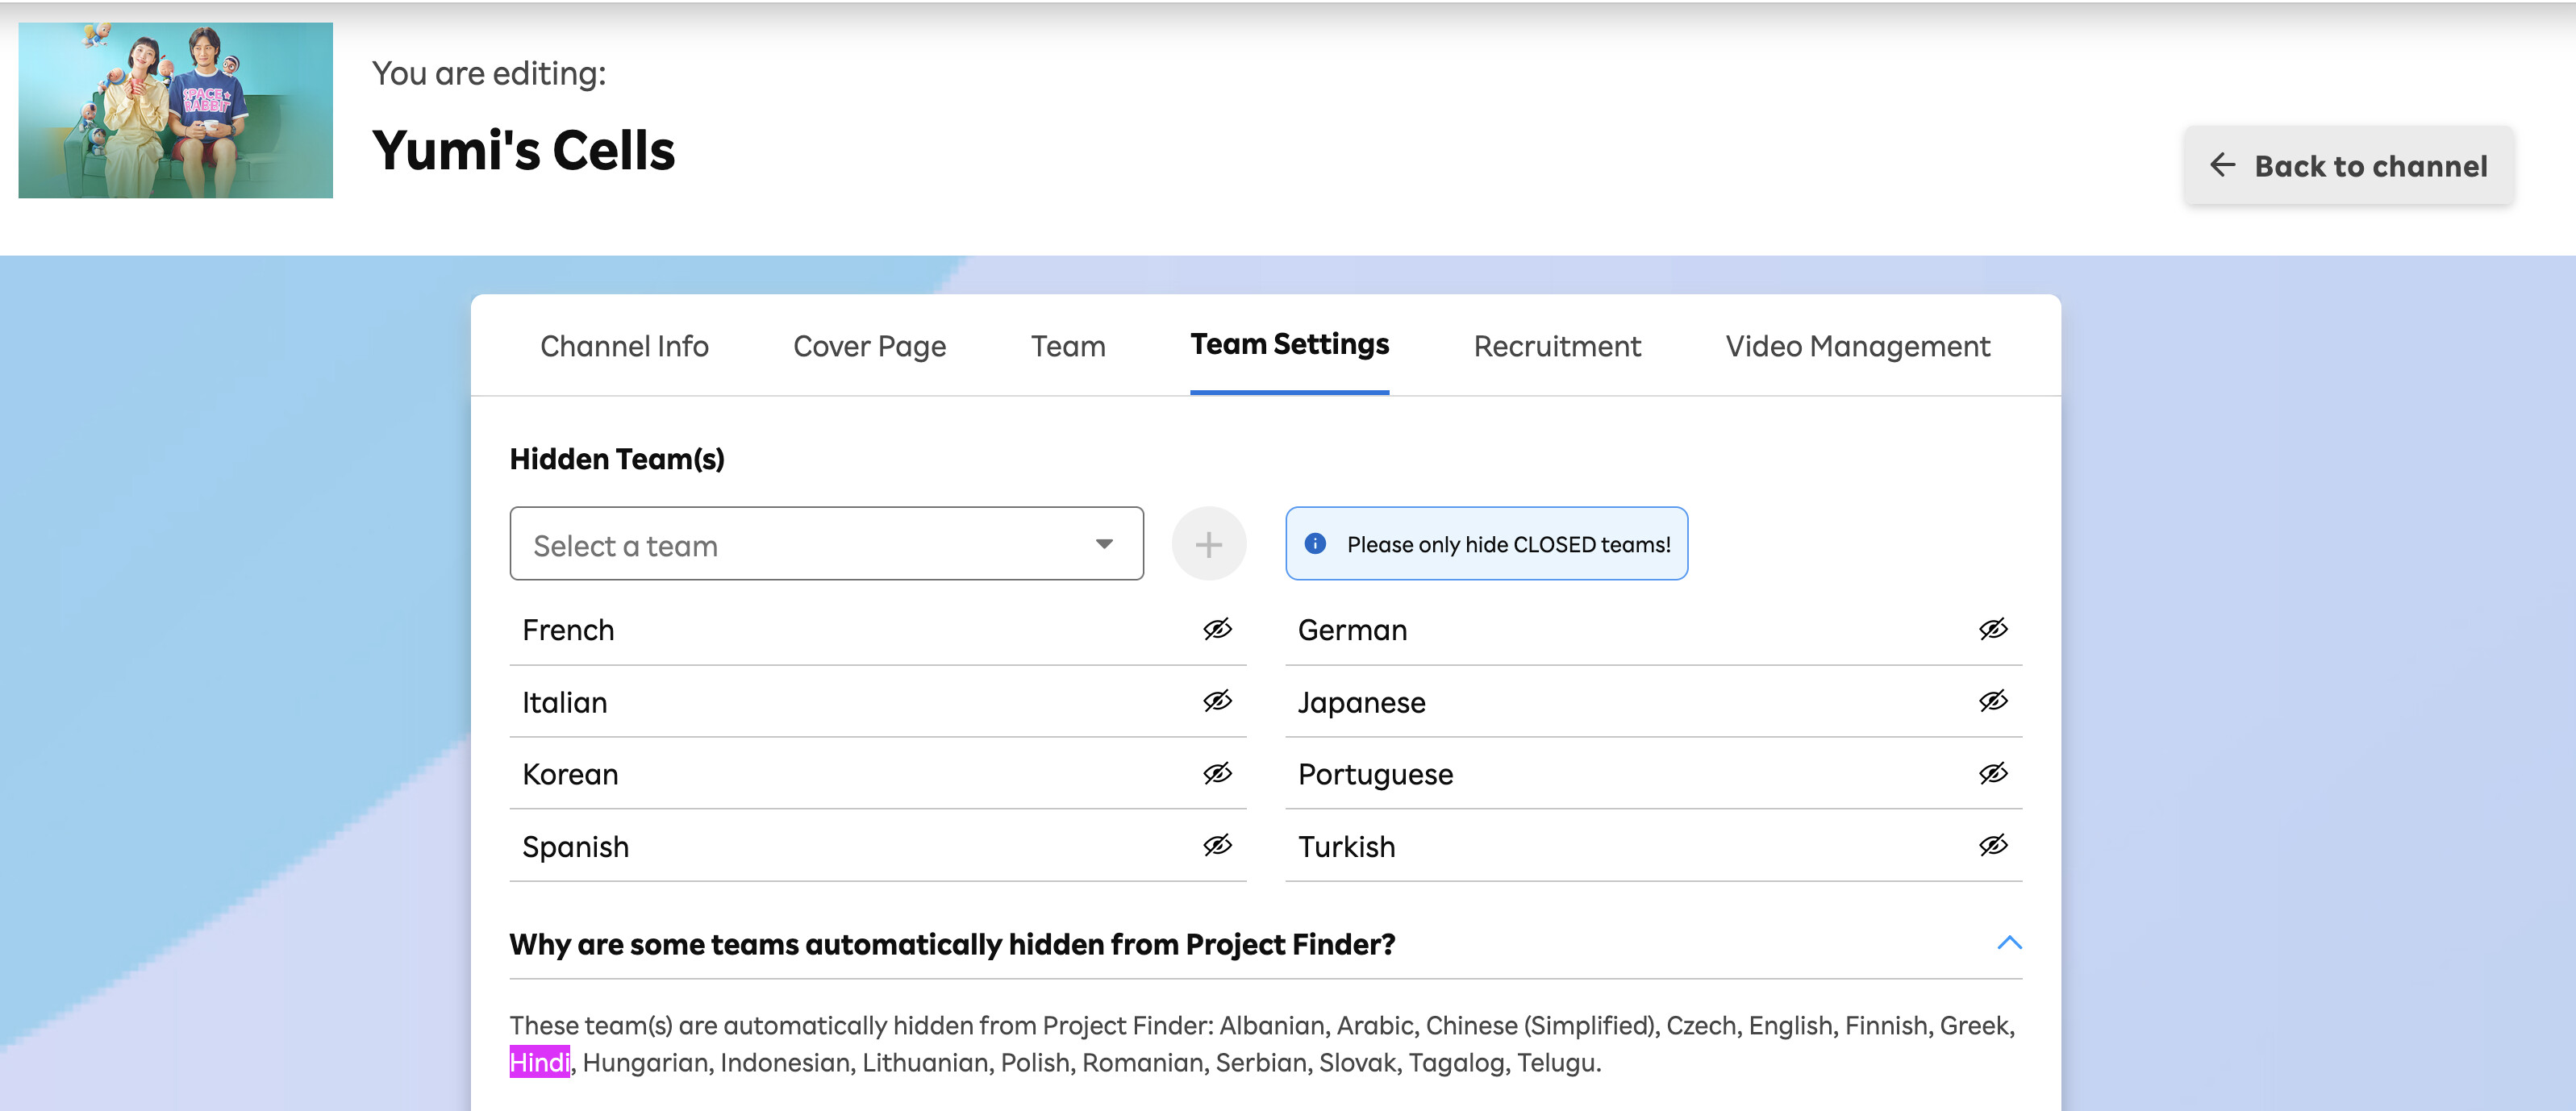The image size is (2576, 1111).
Task: Switch to Video Management tab
Action: pyautogui.click(x=1857, y=346)
